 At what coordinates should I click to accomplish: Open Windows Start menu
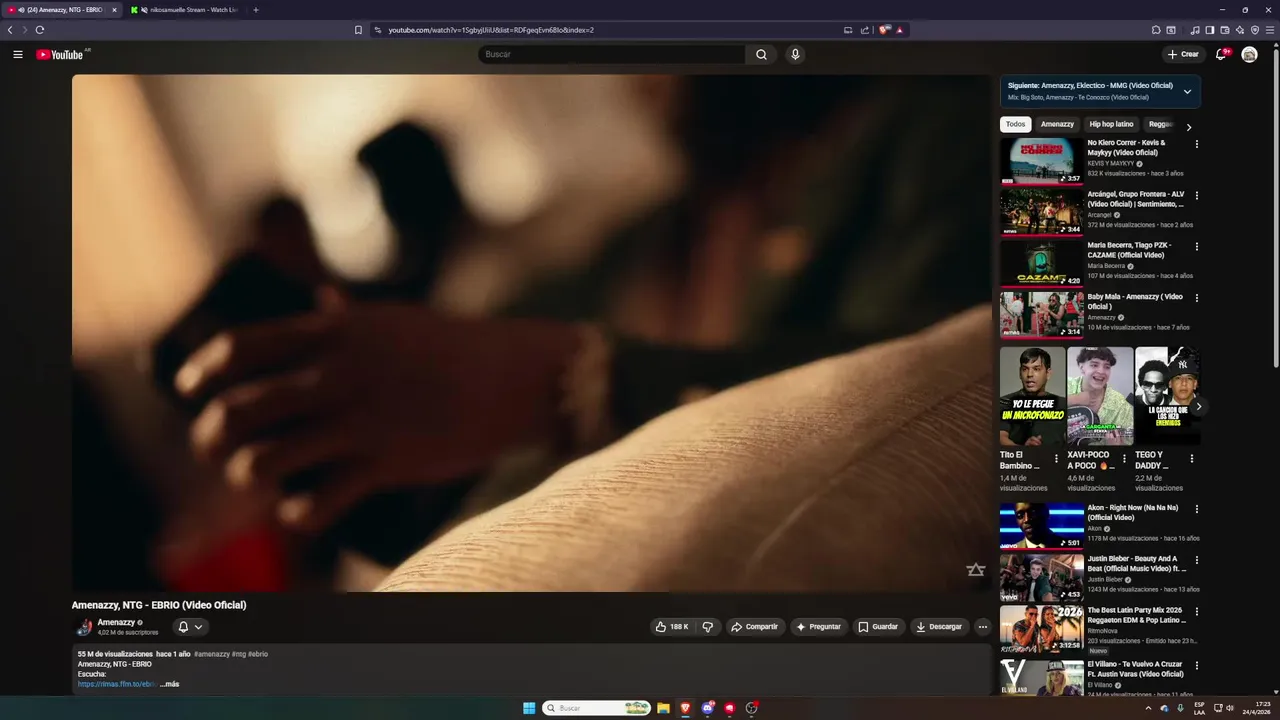529,708
